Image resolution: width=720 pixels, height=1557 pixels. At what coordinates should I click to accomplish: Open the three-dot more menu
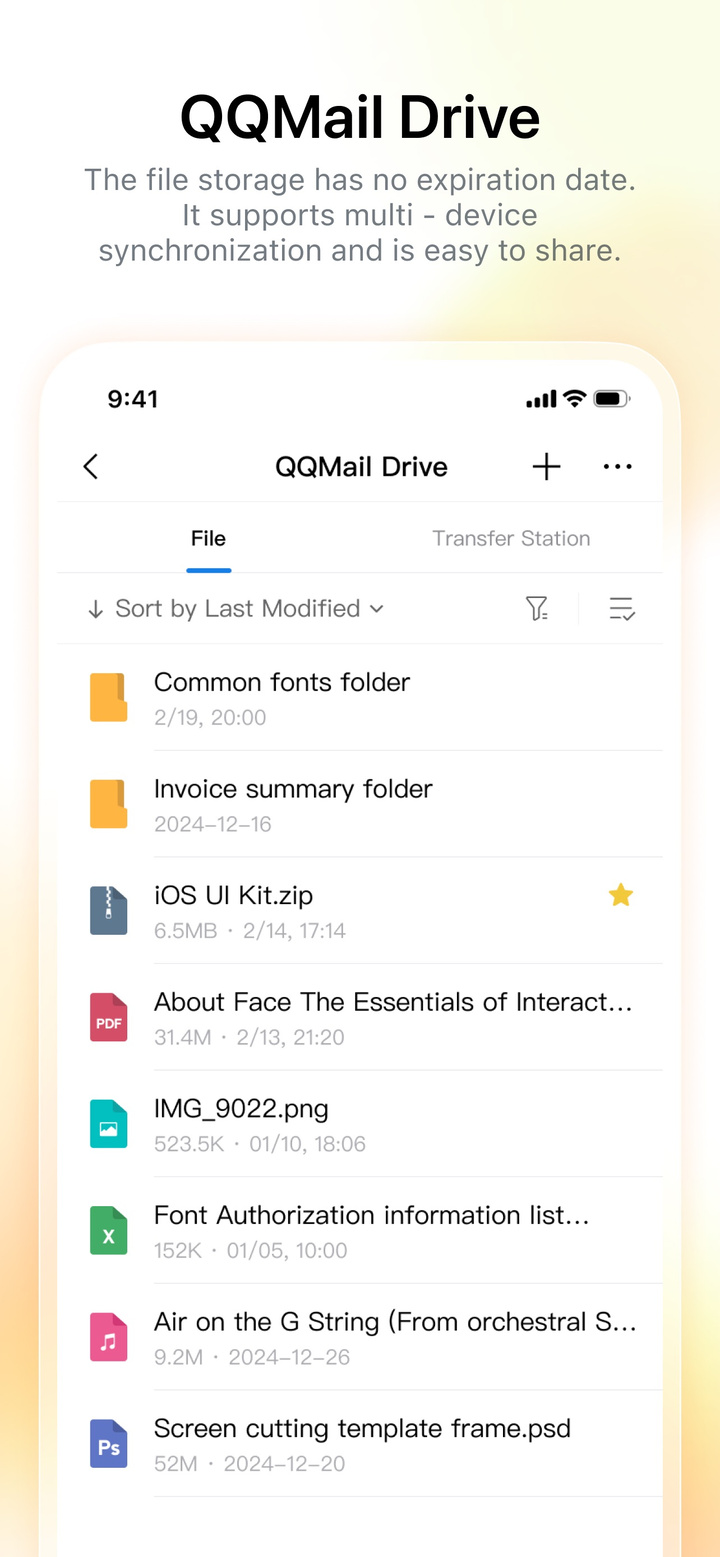618,467
